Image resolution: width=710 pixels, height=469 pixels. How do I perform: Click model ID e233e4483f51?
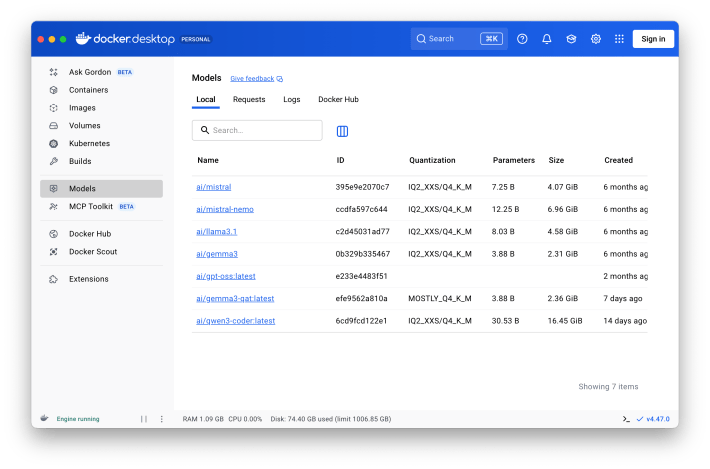click(x=361, y=276)
